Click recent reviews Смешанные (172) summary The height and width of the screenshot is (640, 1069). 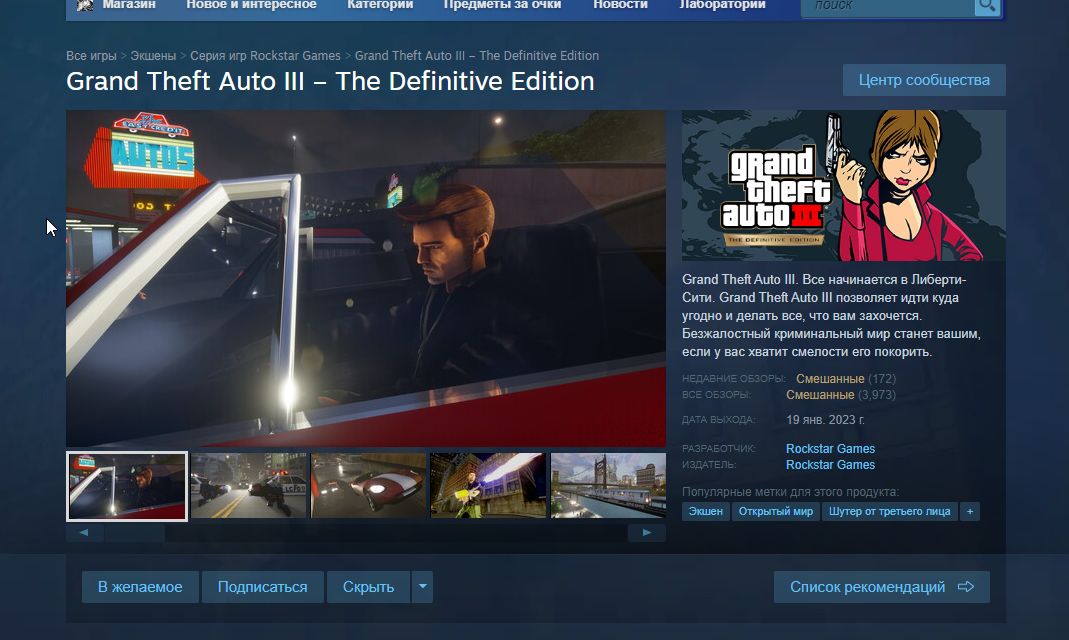(846, 378)
